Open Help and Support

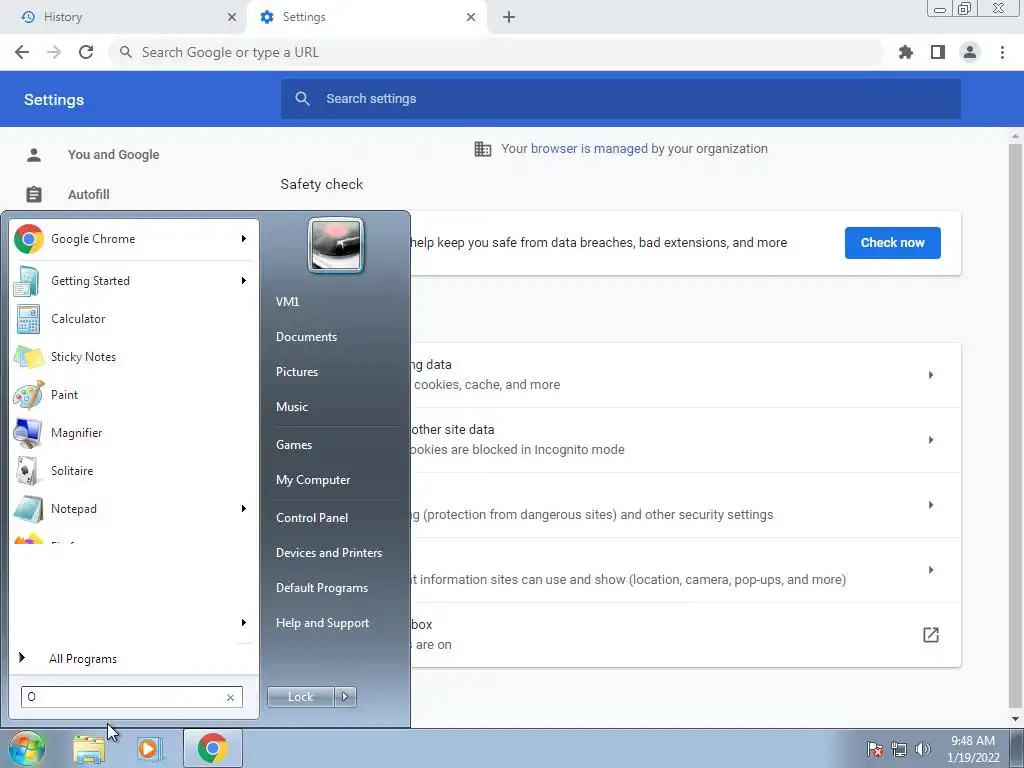(x=322, y=623)
